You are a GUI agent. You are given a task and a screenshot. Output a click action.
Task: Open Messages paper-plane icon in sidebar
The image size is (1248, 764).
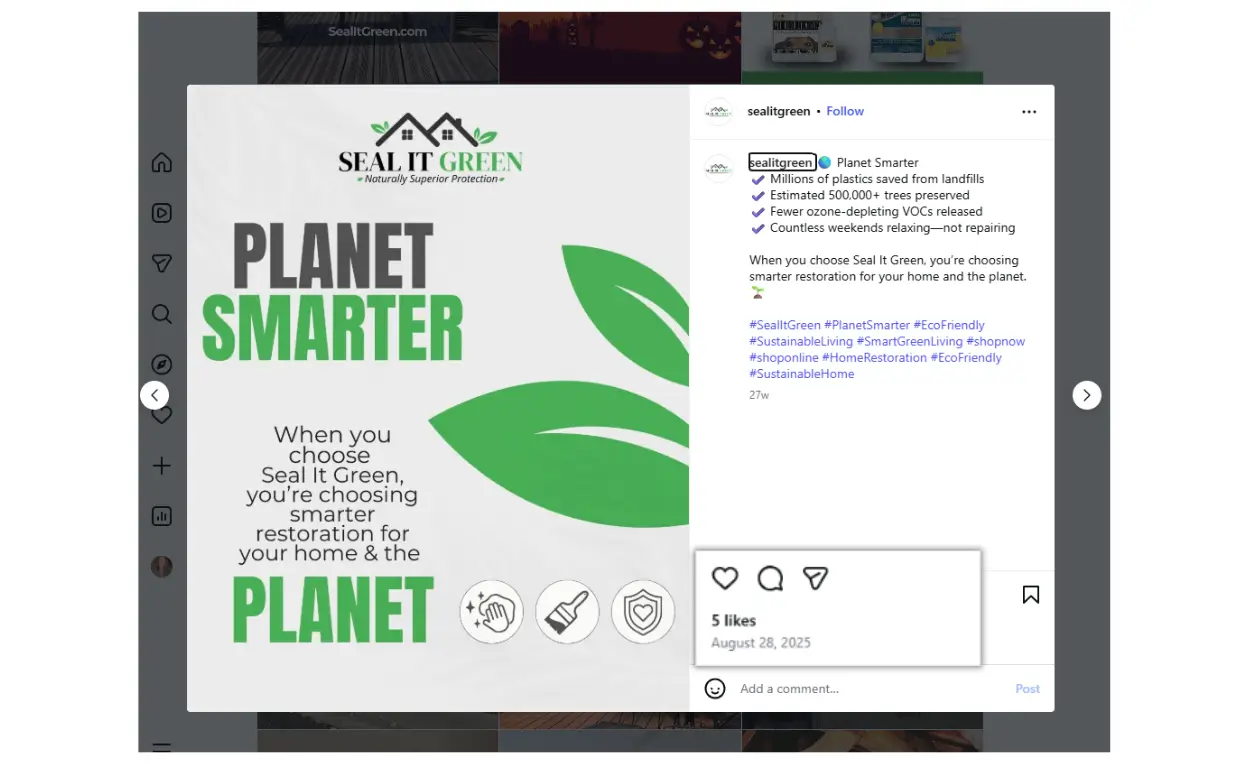(162, 263)
